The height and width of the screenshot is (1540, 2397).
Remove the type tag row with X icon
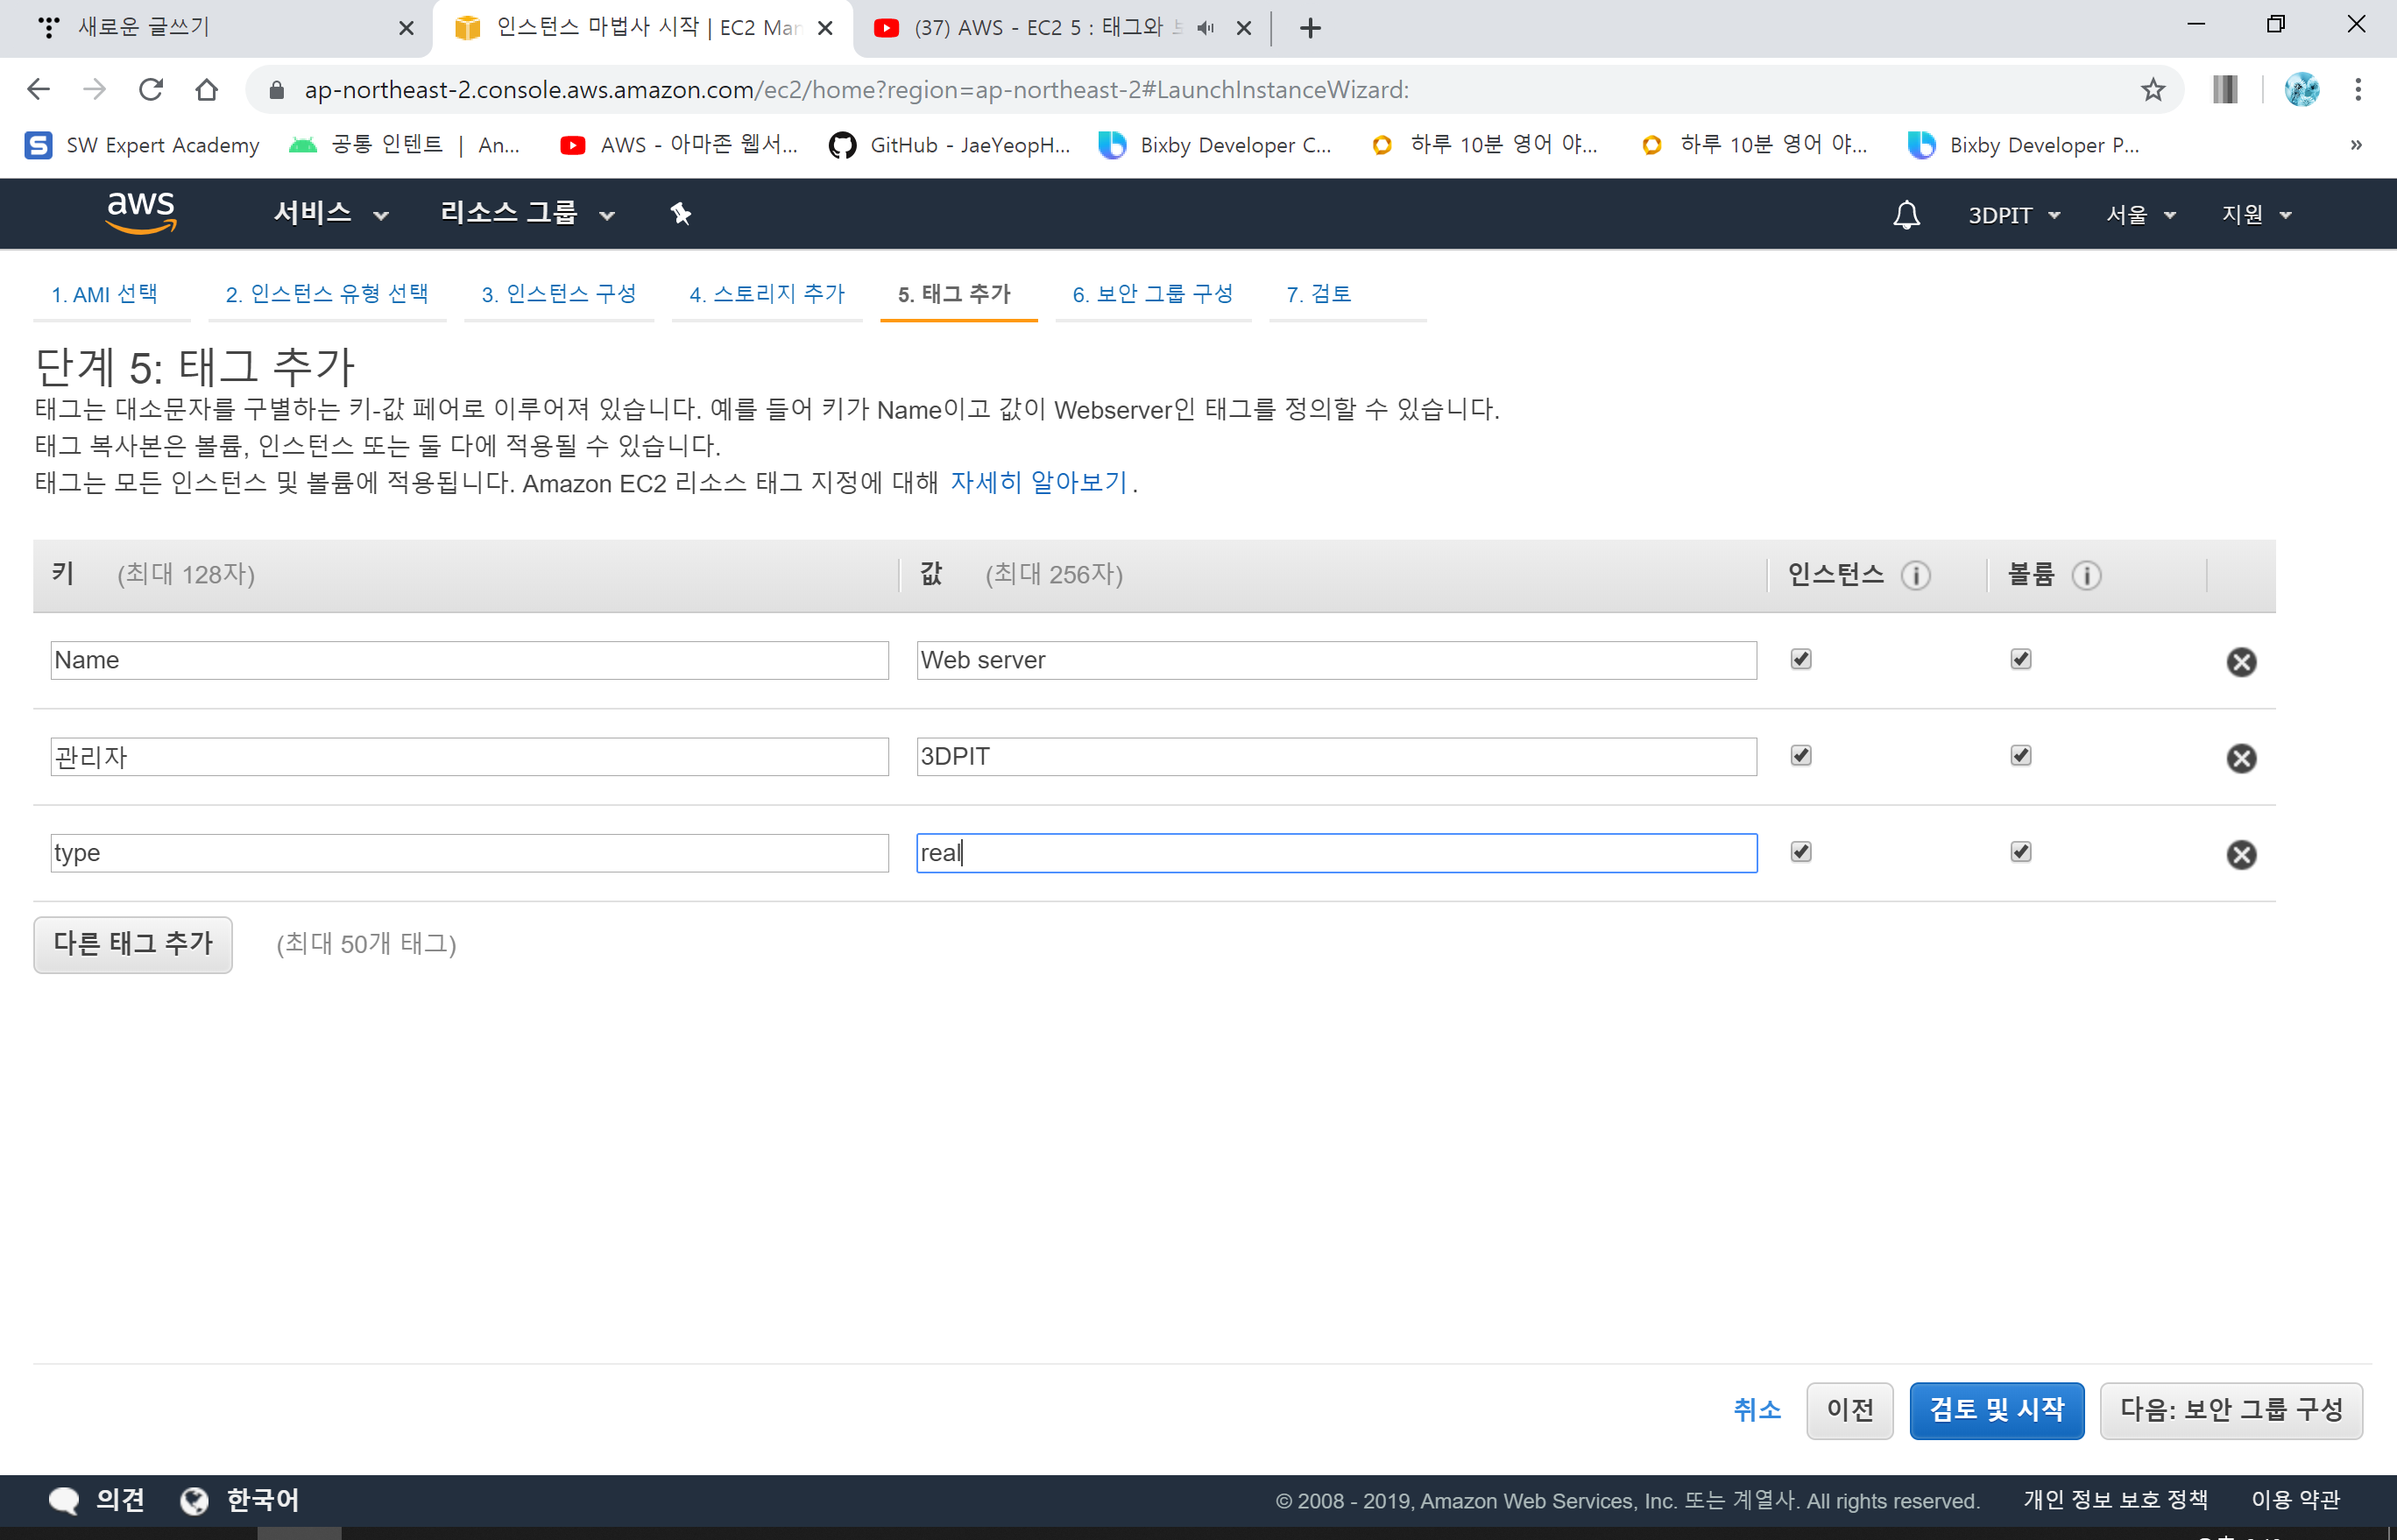(x=2241, y=854)
